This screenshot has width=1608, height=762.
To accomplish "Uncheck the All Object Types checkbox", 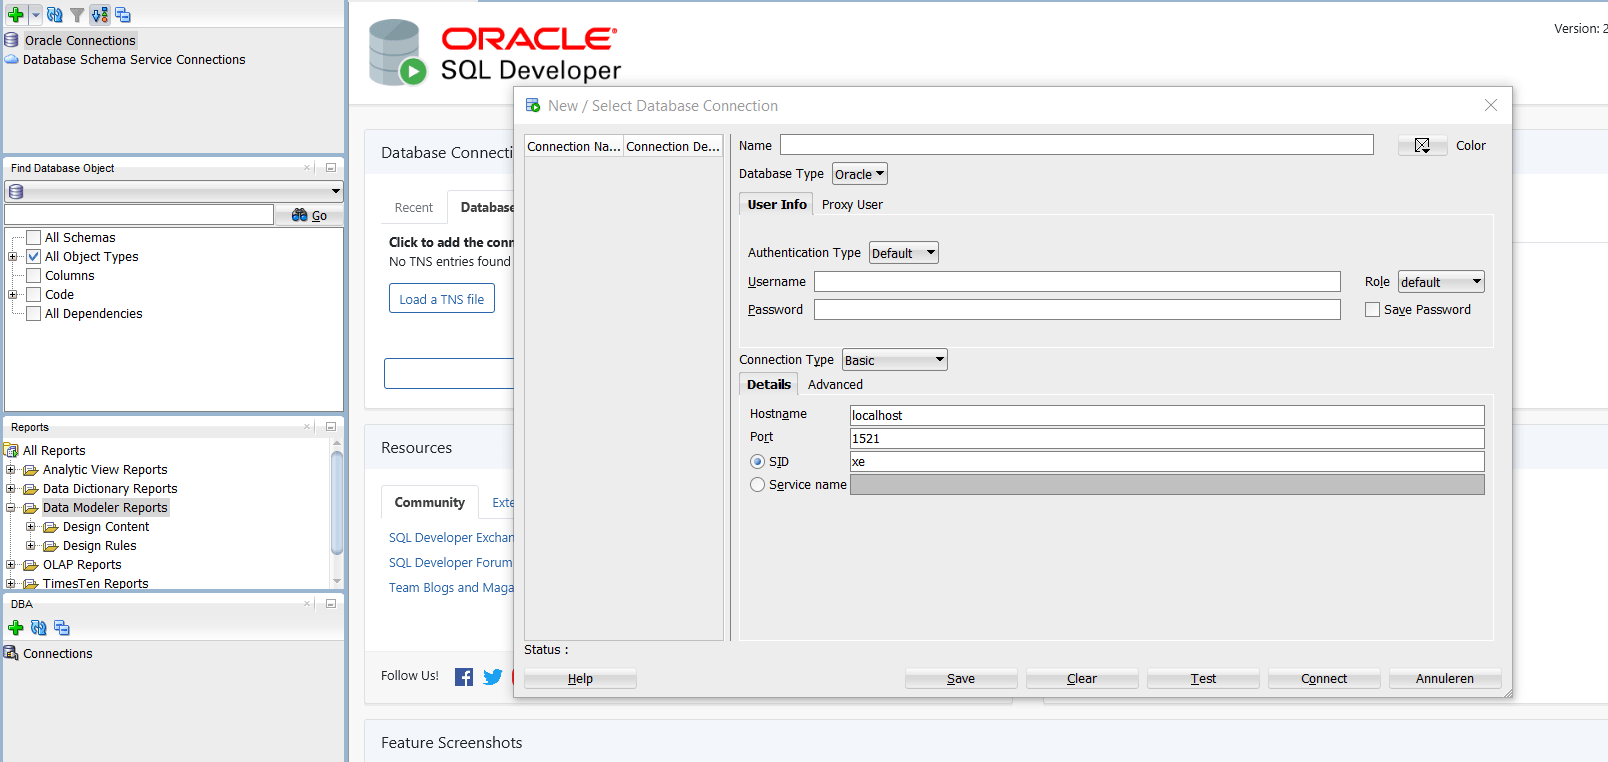I will 34,256.
